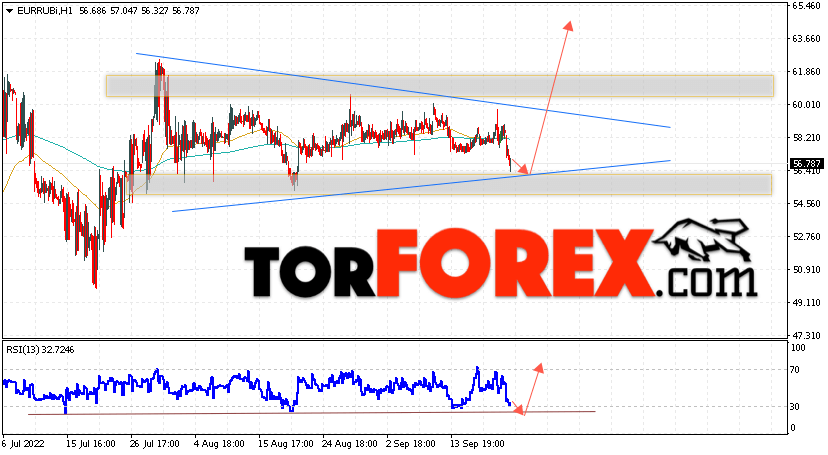
Task: Click the RSI scale value 70
Action: 796,370
